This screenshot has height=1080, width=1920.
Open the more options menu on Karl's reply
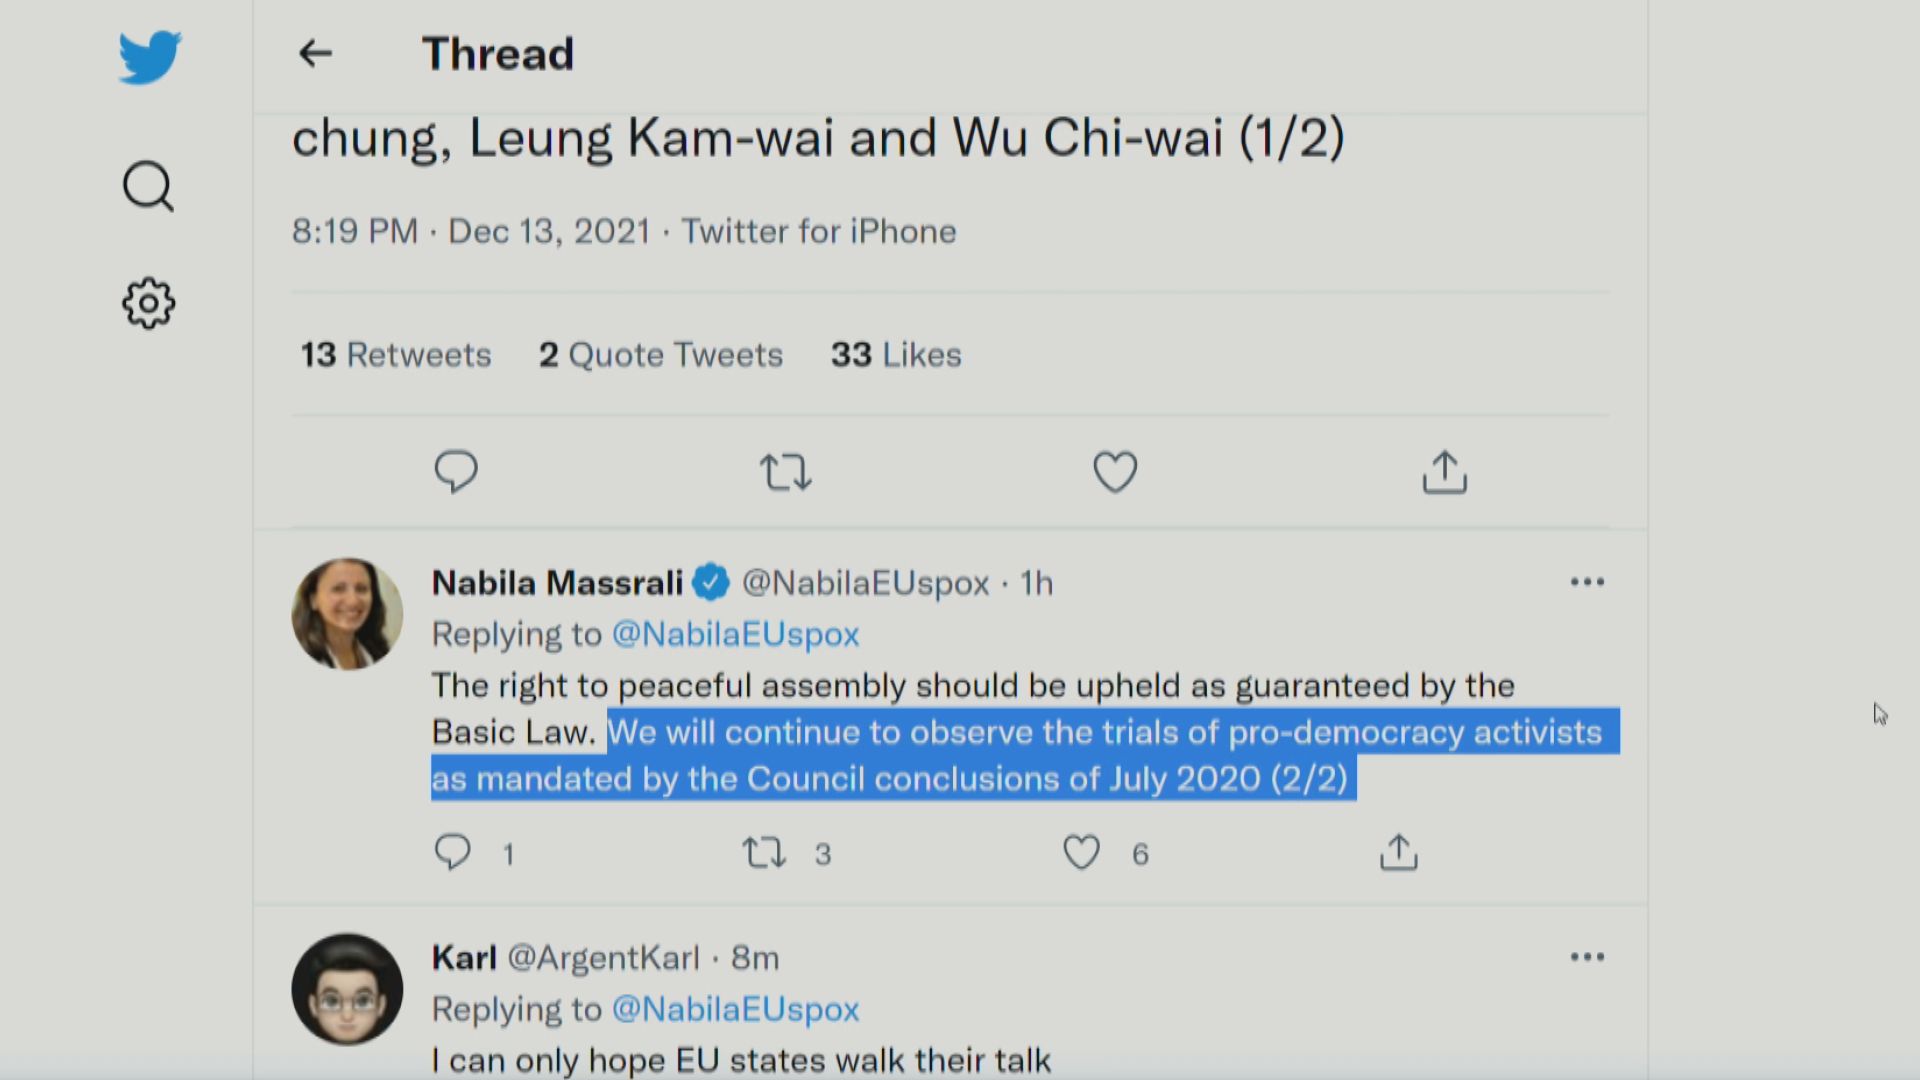1588,956
